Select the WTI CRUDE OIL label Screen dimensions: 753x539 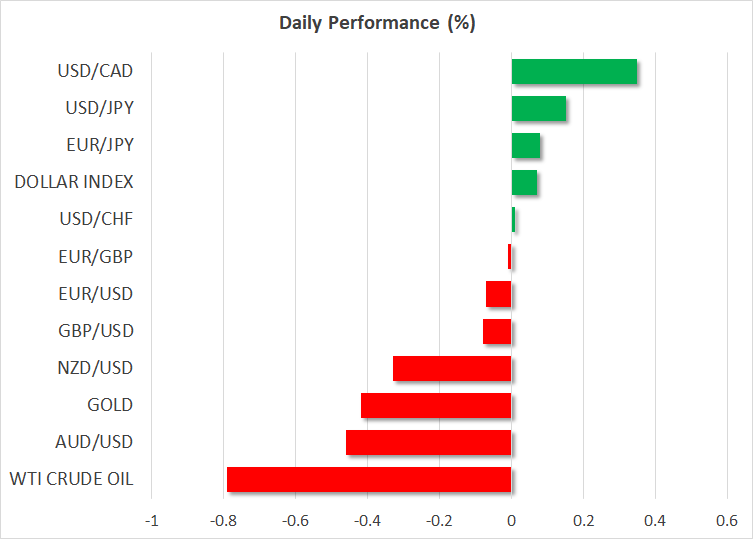coord(74,479)
